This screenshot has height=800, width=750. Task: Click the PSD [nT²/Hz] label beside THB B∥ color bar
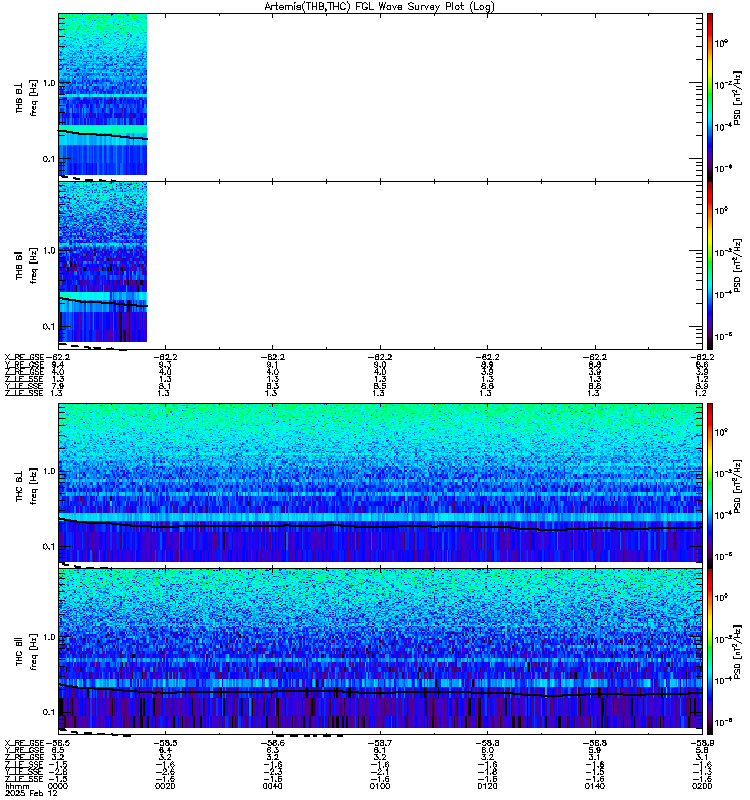(737, 265)
